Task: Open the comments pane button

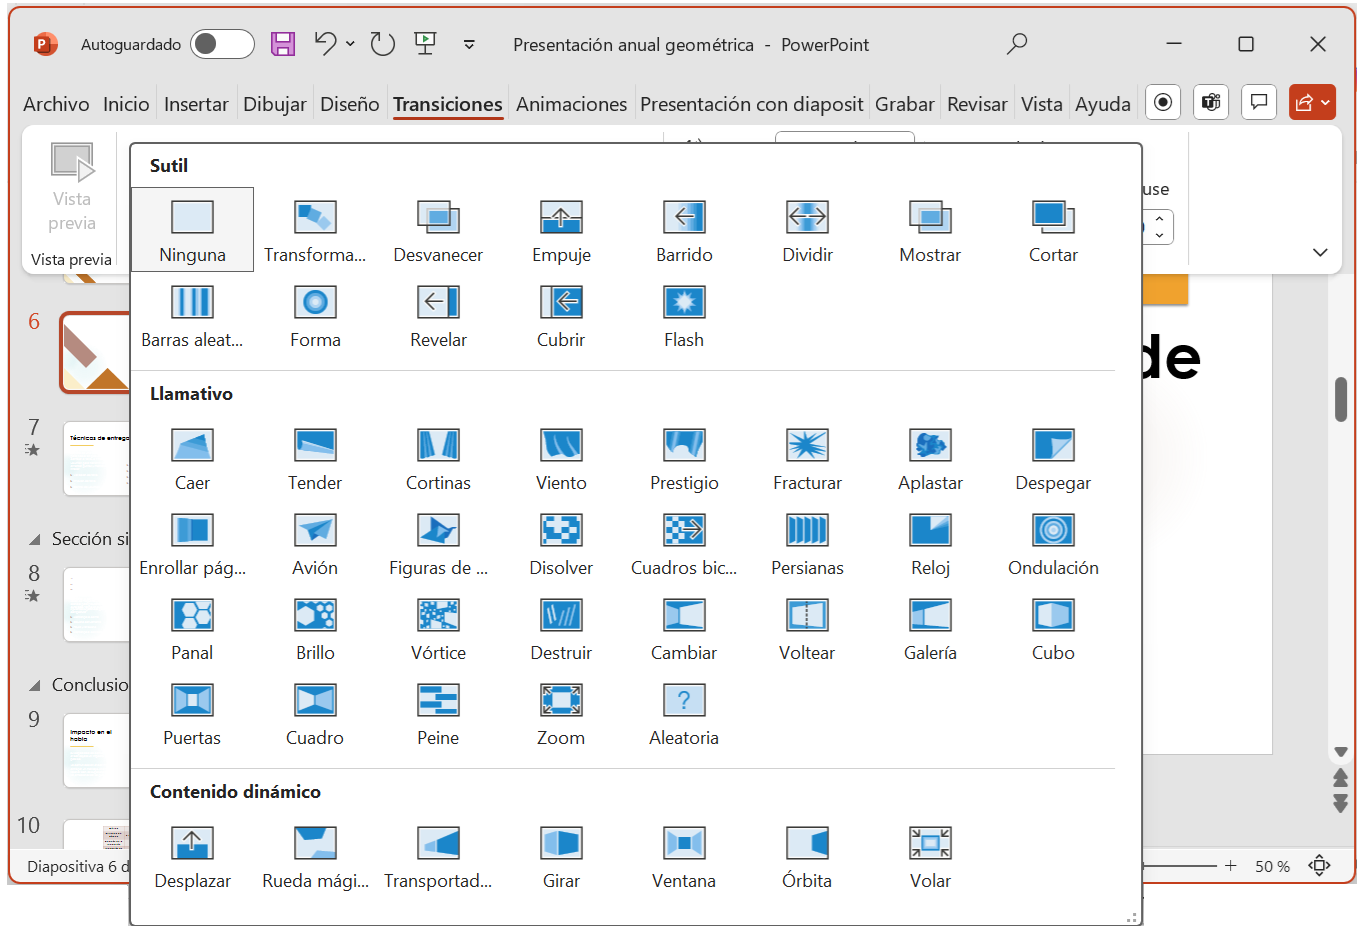Action: point(1259,102)
